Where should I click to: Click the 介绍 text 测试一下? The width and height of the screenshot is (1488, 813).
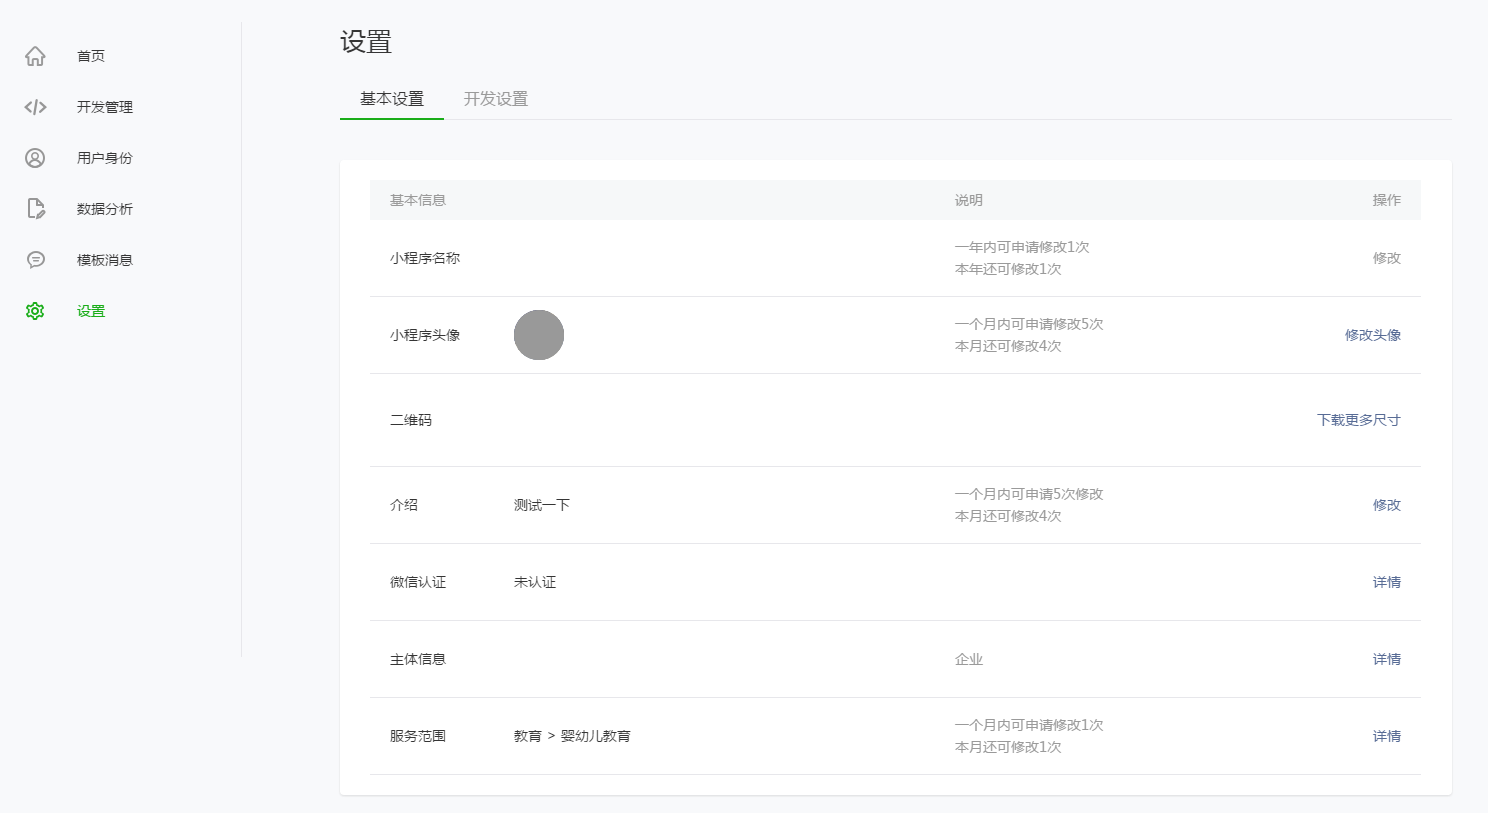pyautogui.click(x=540, y=505)
